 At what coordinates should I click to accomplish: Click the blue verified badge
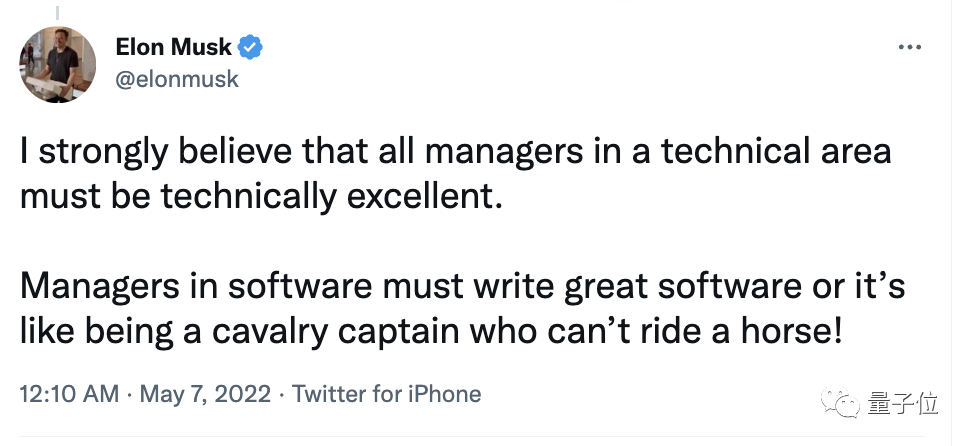click(252, 47)
